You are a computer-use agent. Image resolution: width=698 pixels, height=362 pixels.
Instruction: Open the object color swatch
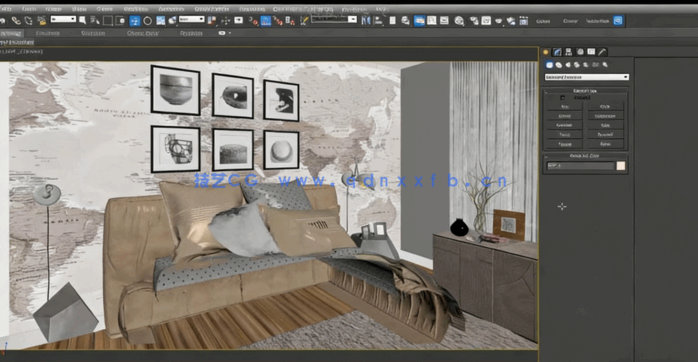pyautogui.click(x=621, y=166)
